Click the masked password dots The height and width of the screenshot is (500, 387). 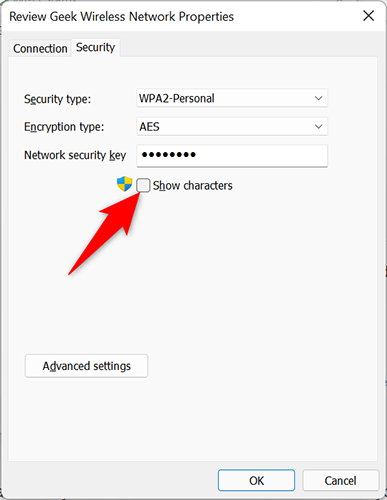click(x=169, y=155)
